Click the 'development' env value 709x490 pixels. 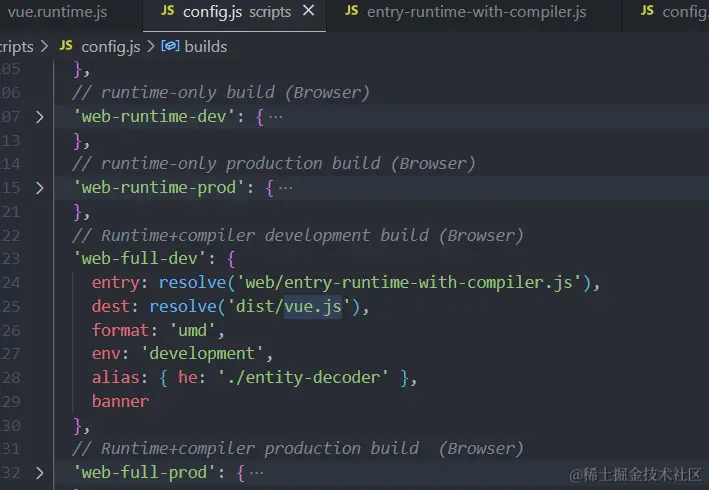[x=202, y=353]
